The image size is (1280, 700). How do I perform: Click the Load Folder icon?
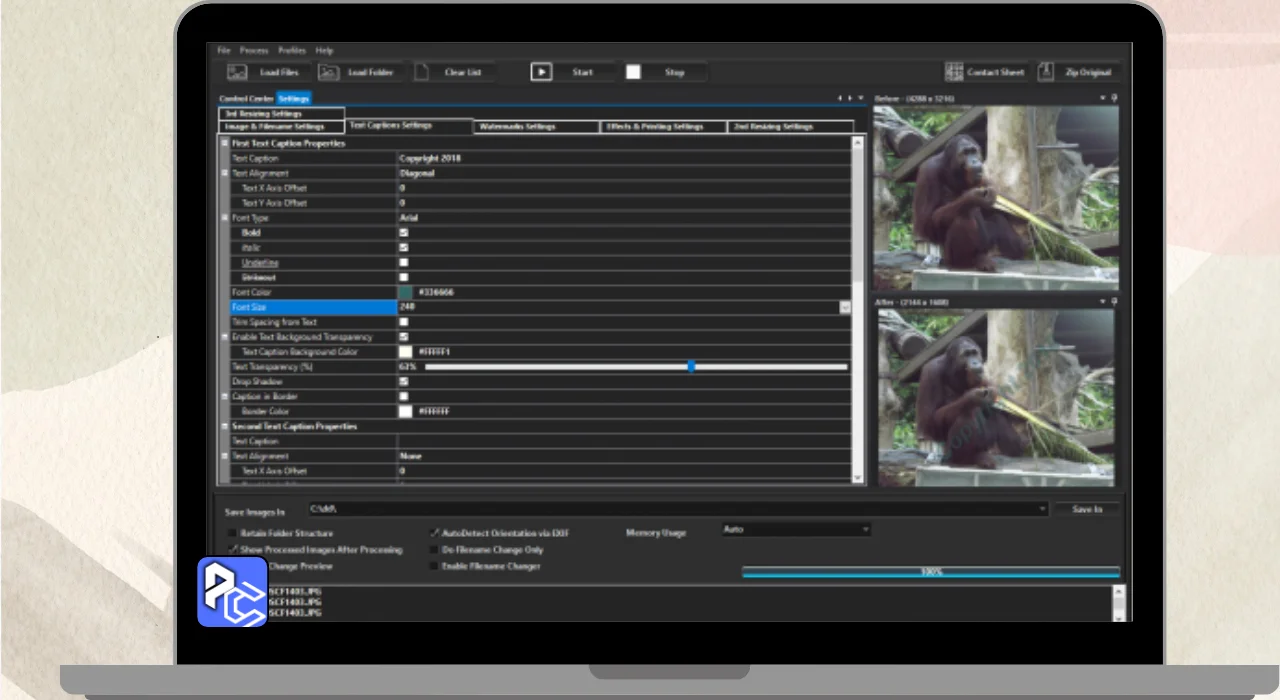point(329,72)
